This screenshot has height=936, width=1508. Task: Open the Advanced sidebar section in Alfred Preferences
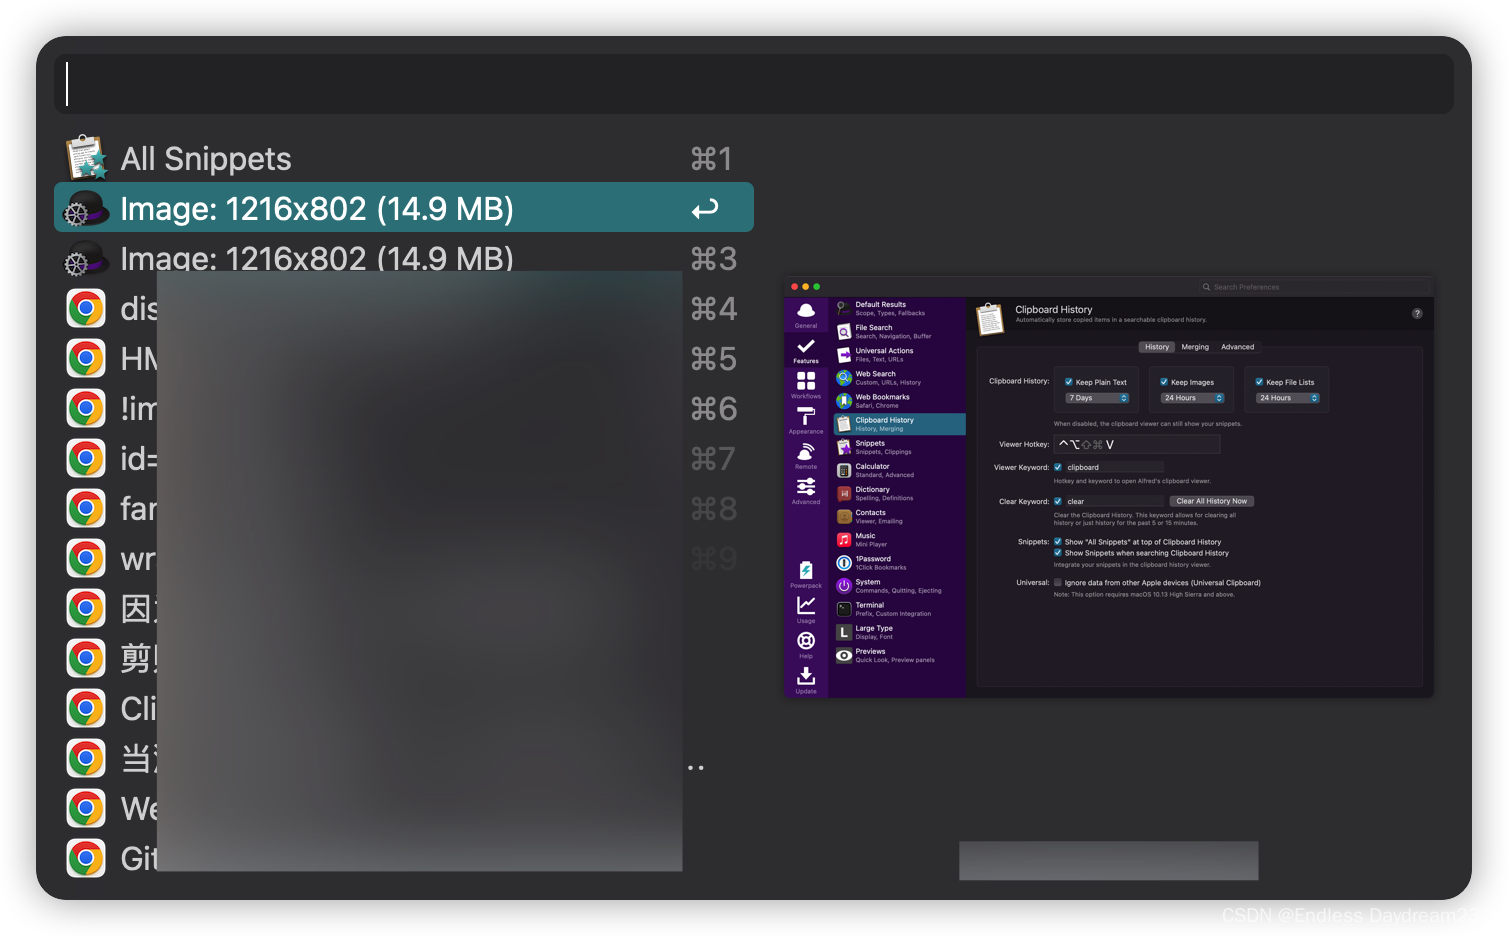(x=806, y=491)
